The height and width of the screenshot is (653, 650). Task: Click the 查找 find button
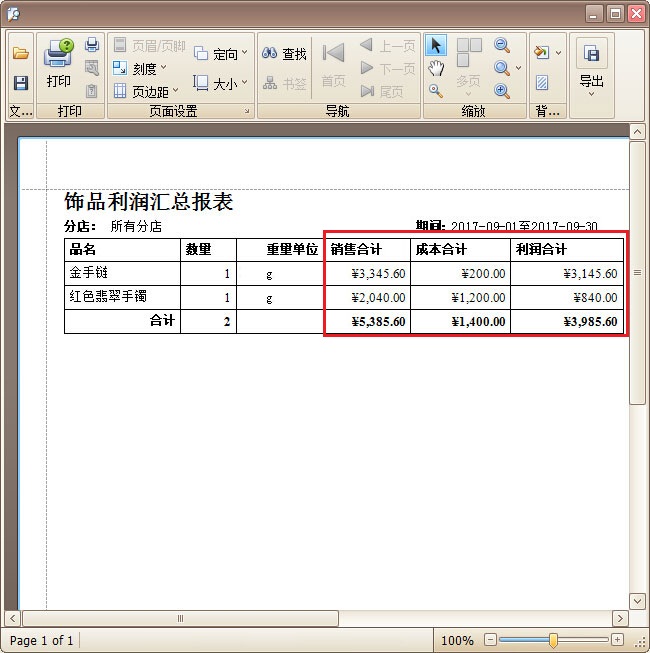(x=284, y=54)
